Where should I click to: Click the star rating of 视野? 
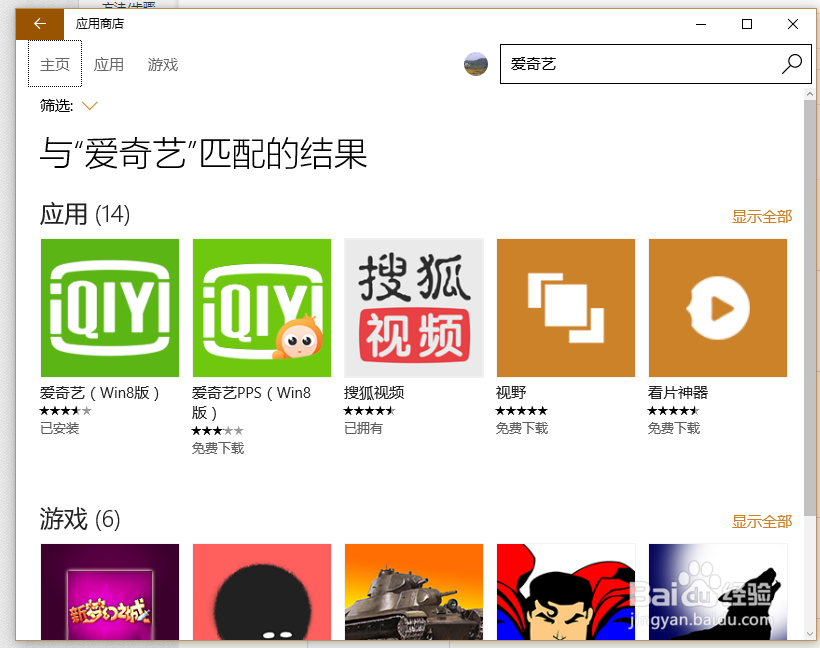tap(521, 411)
